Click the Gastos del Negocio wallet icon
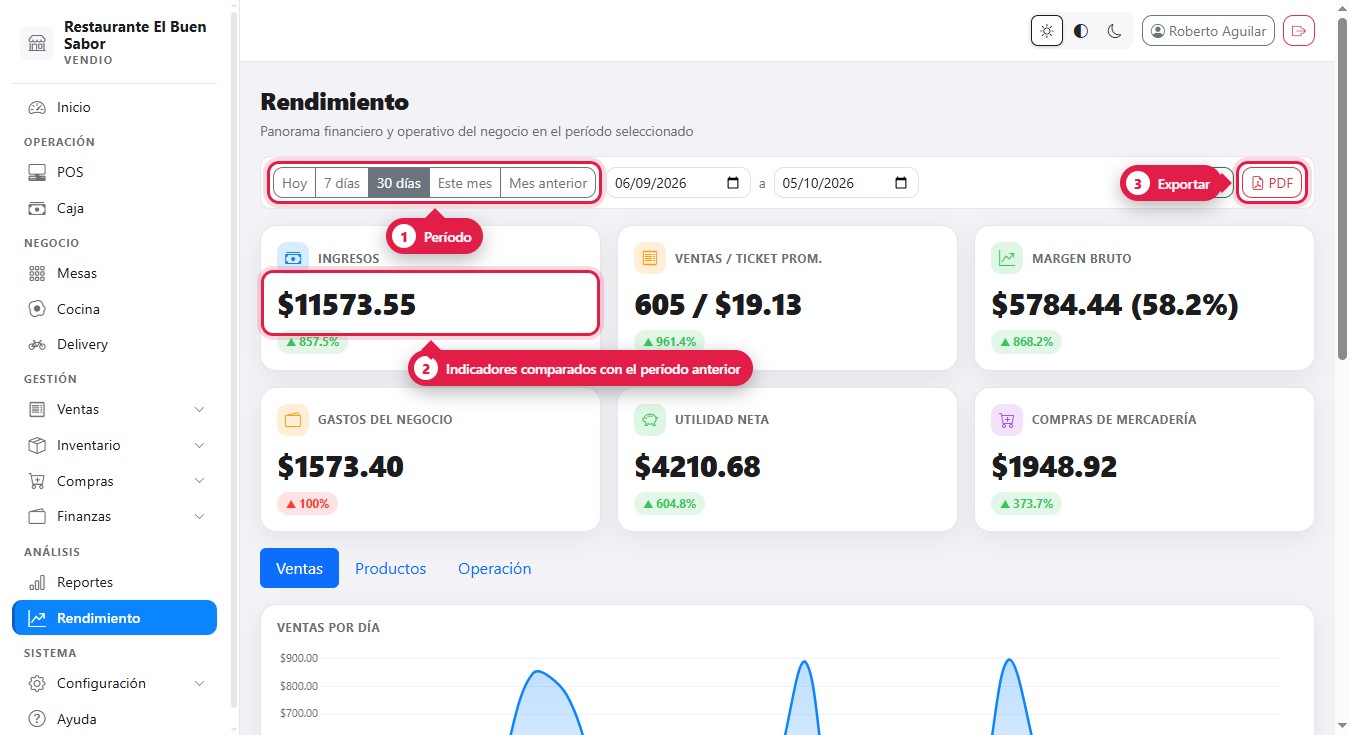This screenshot has height=735, width=1350. 293,420
